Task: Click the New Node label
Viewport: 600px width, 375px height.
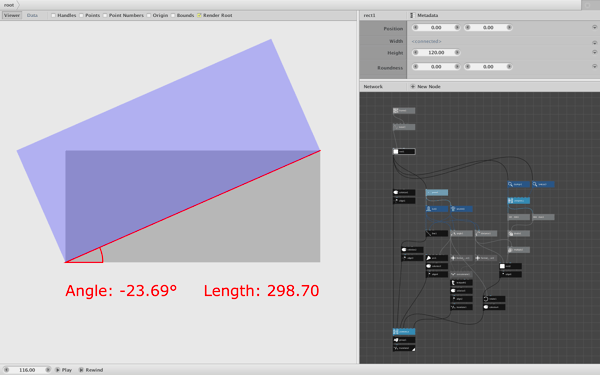Action: click(x=429, y=86)
